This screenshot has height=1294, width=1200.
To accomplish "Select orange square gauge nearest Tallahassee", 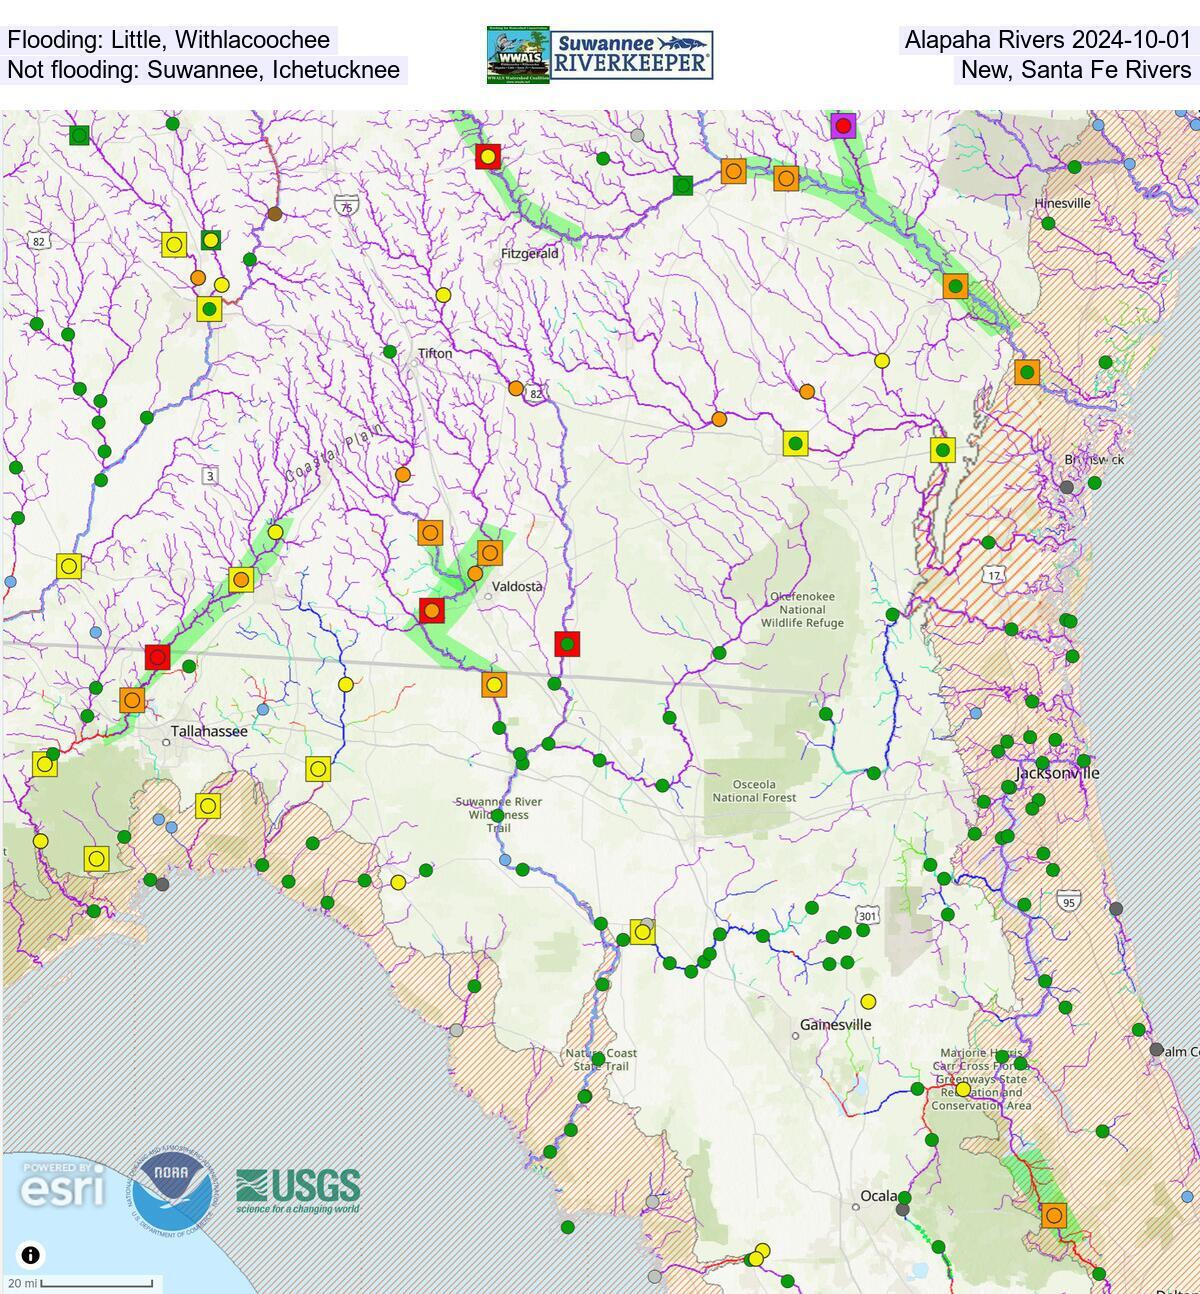I will 132,700.
